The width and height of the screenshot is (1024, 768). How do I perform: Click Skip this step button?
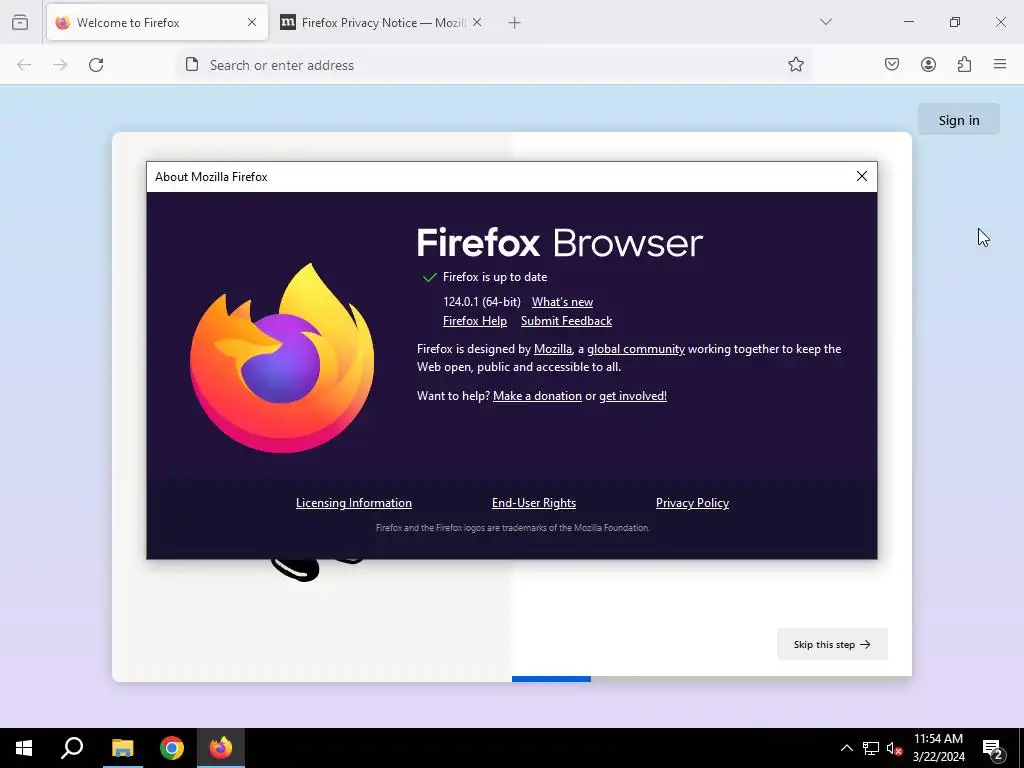(x=832, y=645)
